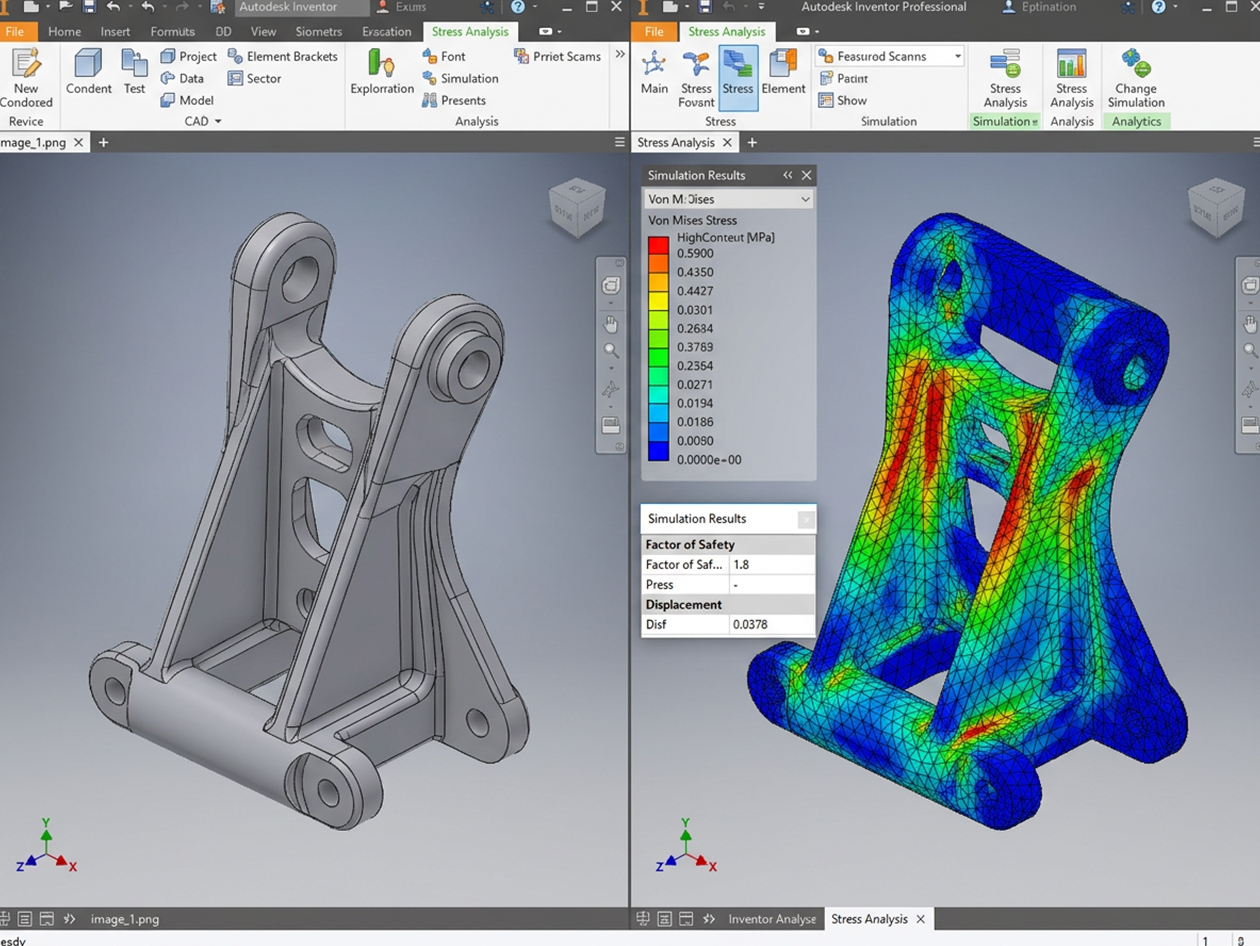Viewport: 1260px width, 946px height.
Task: Click the Font item in Analysis panel
Action: pos(443,56)
